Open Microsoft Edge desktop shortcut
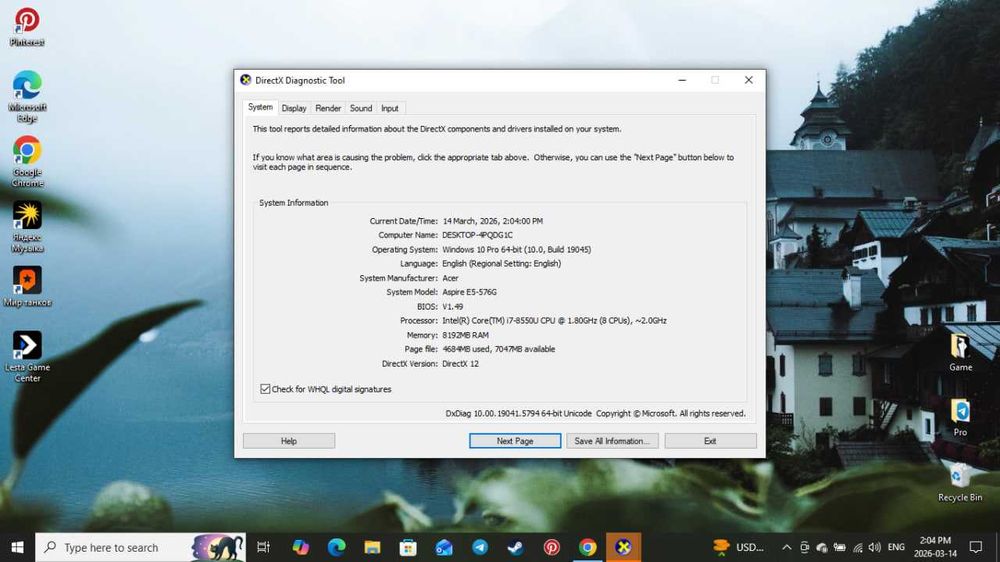 (27, 96)
